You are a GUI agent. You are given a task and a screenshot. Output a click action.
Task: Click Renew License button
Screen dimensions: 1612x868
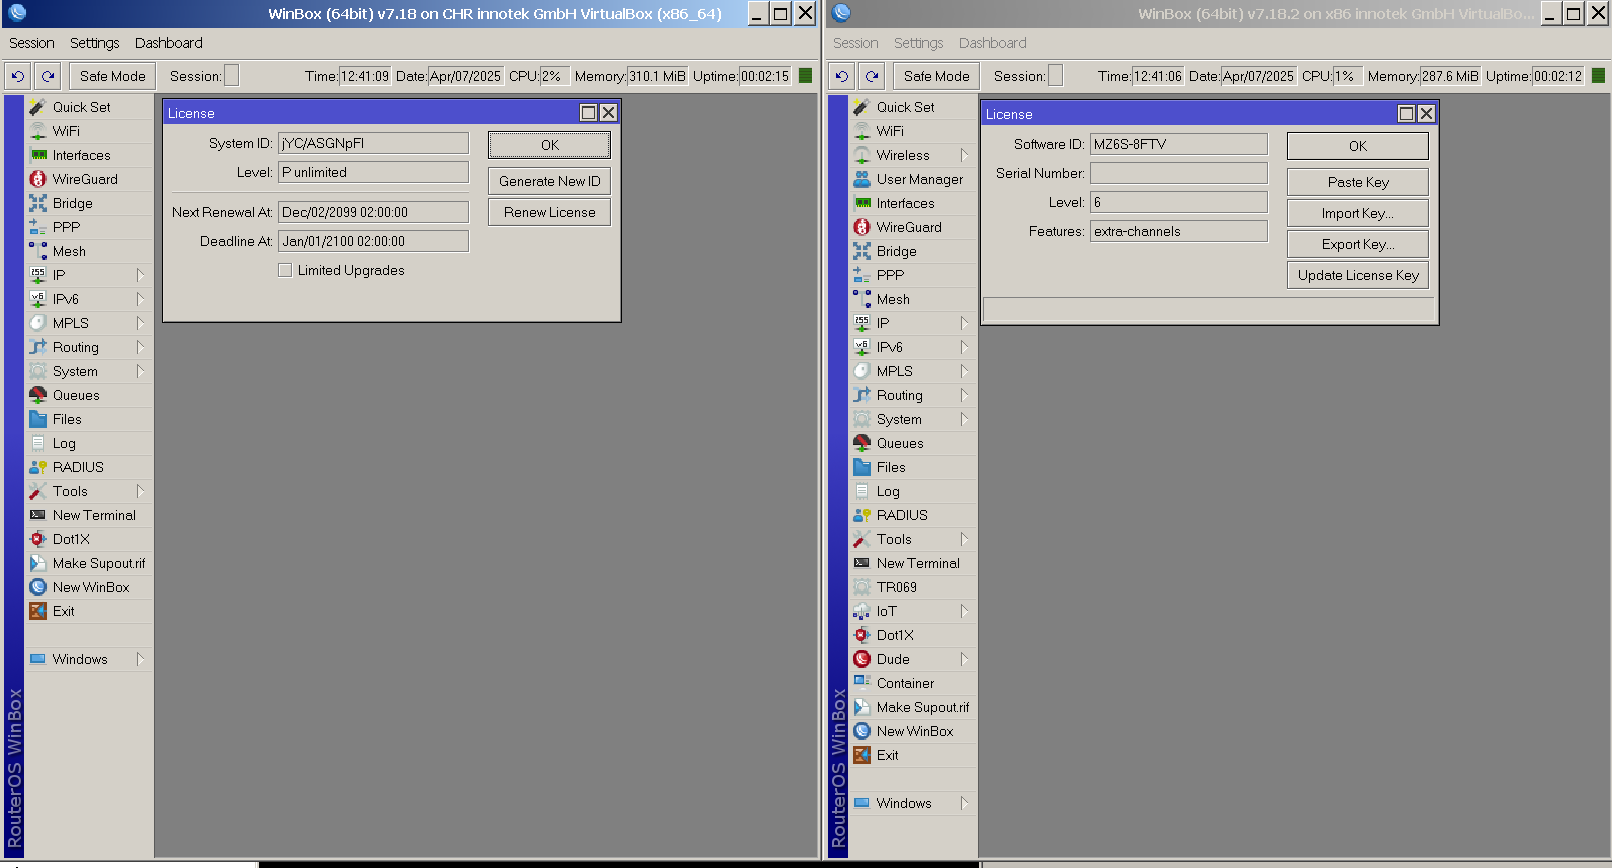point(550,212)
